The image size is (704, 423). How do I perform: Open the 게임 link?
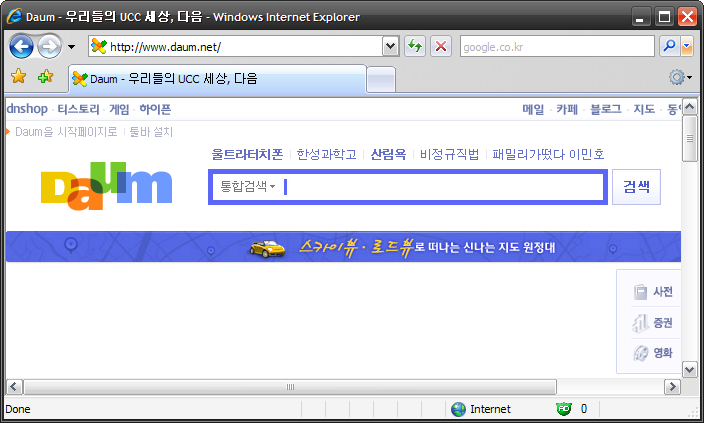point(119,109)
